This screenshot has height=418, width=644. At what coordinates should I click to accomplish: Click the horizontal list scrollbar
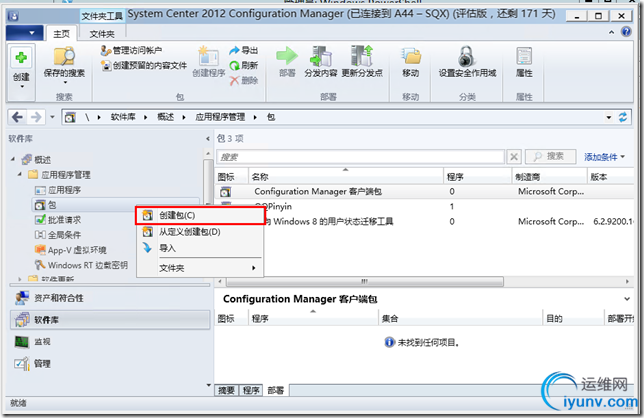pos(364,282)
